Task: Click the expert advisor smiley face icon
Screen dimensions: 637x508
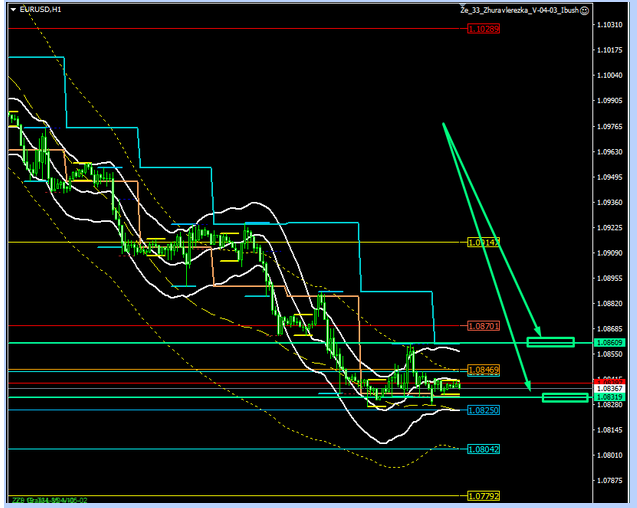Action: [584, 11]
